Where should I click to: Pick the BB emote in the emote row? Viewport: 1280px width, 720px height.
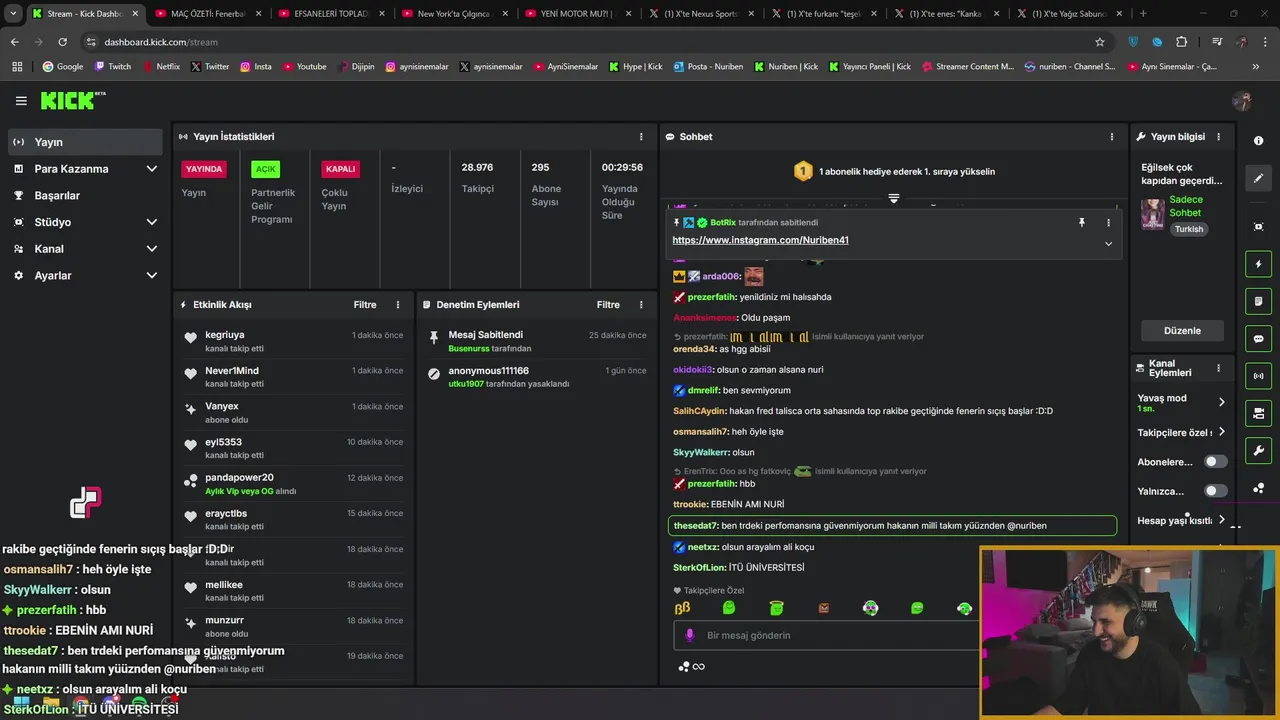coord(683,608)
